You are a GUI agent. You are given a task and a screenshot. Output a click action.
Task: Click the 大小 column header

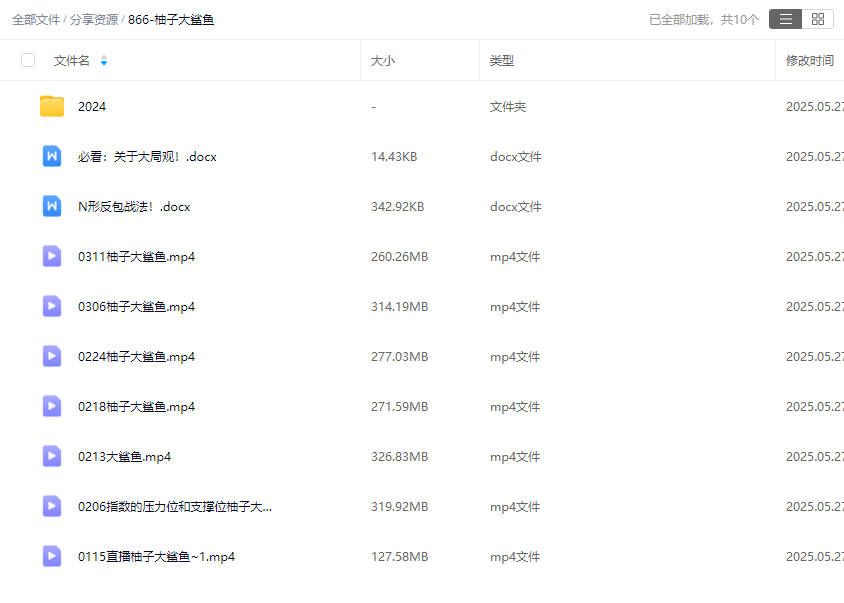point(383,60)
